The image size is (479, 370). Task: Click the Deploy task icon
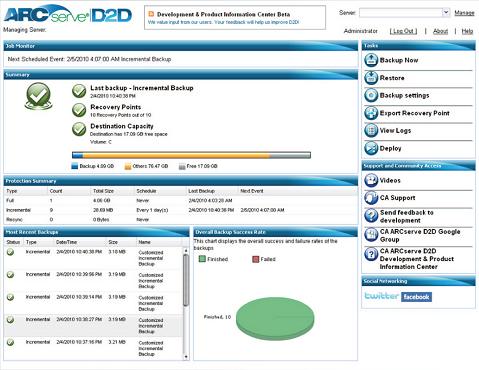click(371, 148)
